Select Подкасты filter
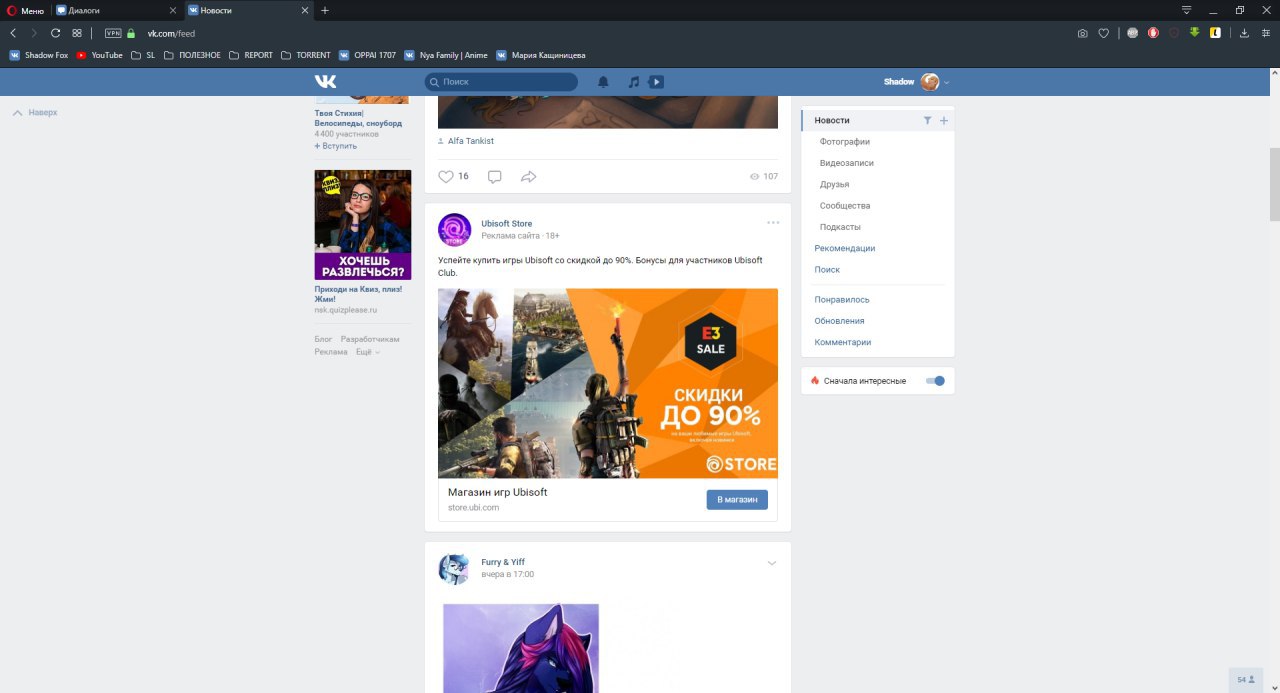 click(x=840, y=227)
